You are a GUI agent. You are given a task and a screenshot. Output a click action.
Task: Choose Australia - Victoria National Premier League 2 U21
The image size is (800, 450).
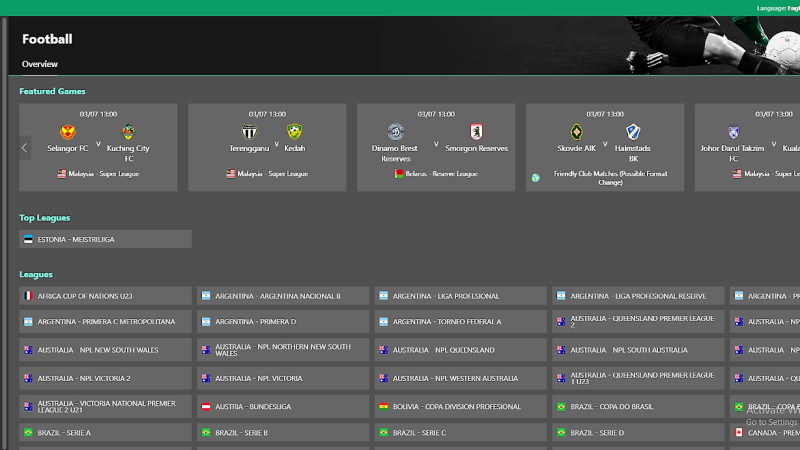pyautogui.click(x=105, y=407)
